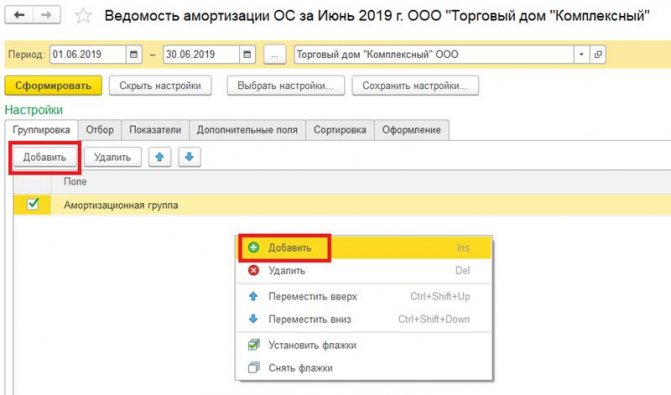Click checked-boxes icon beside Установить флажки
This screenshot has width=671, height=395.
tap(254, 345)
